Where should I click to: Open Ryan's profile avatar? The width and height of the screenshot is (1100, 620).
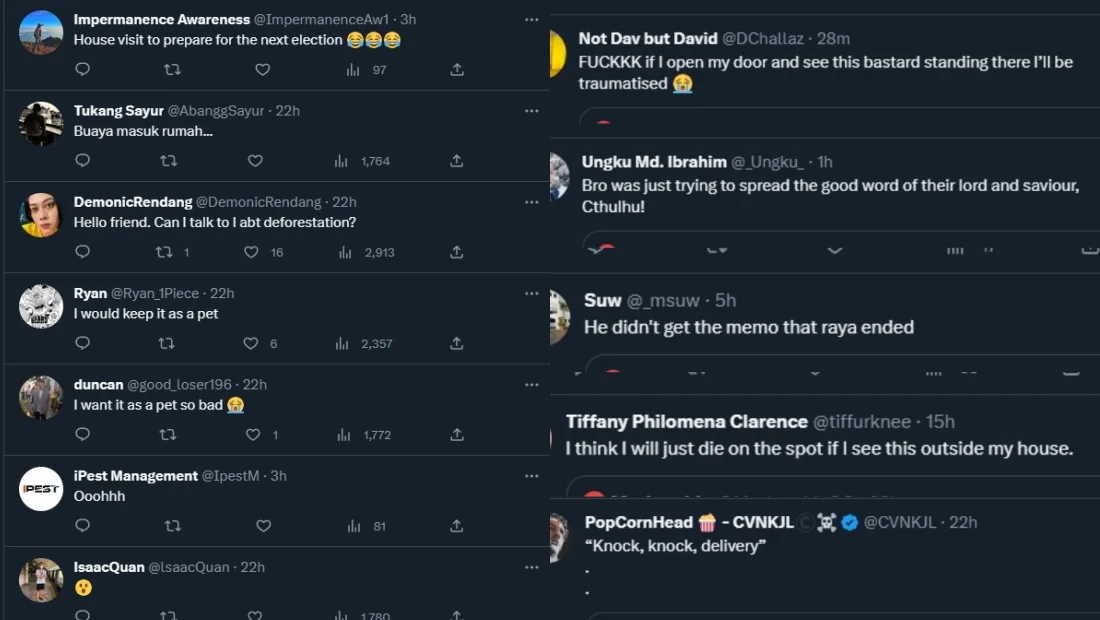(41, 306)
